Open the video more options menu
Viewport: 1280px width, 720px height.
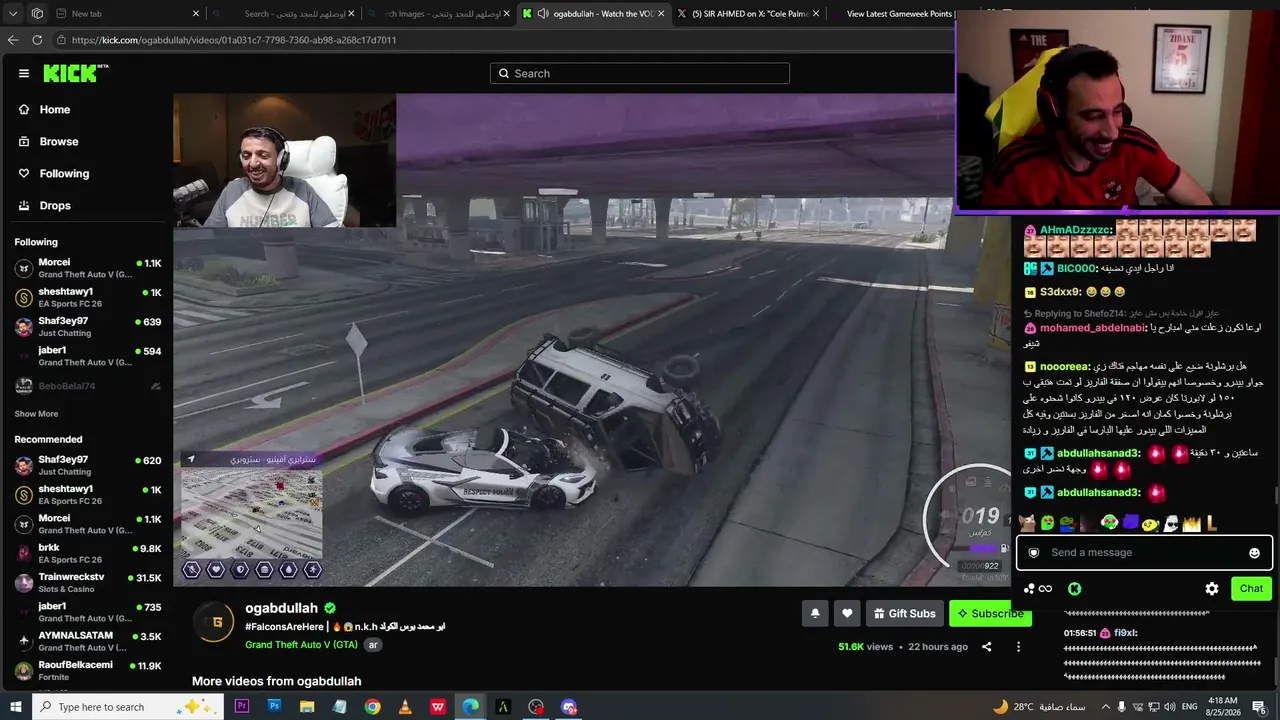[x=1018, y=647]
